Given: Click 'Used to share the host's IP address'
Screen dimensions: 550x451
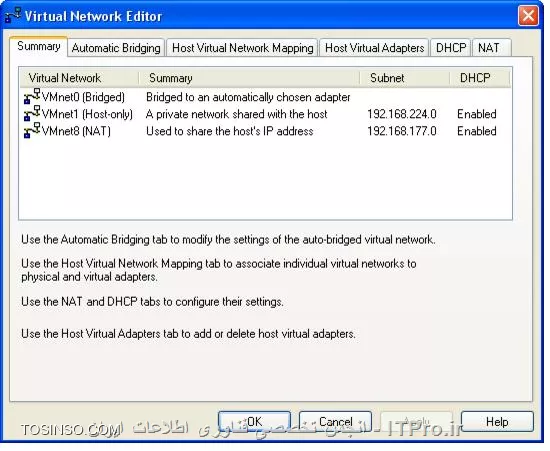Looking at the screenshot, I should tap(229, 131).
